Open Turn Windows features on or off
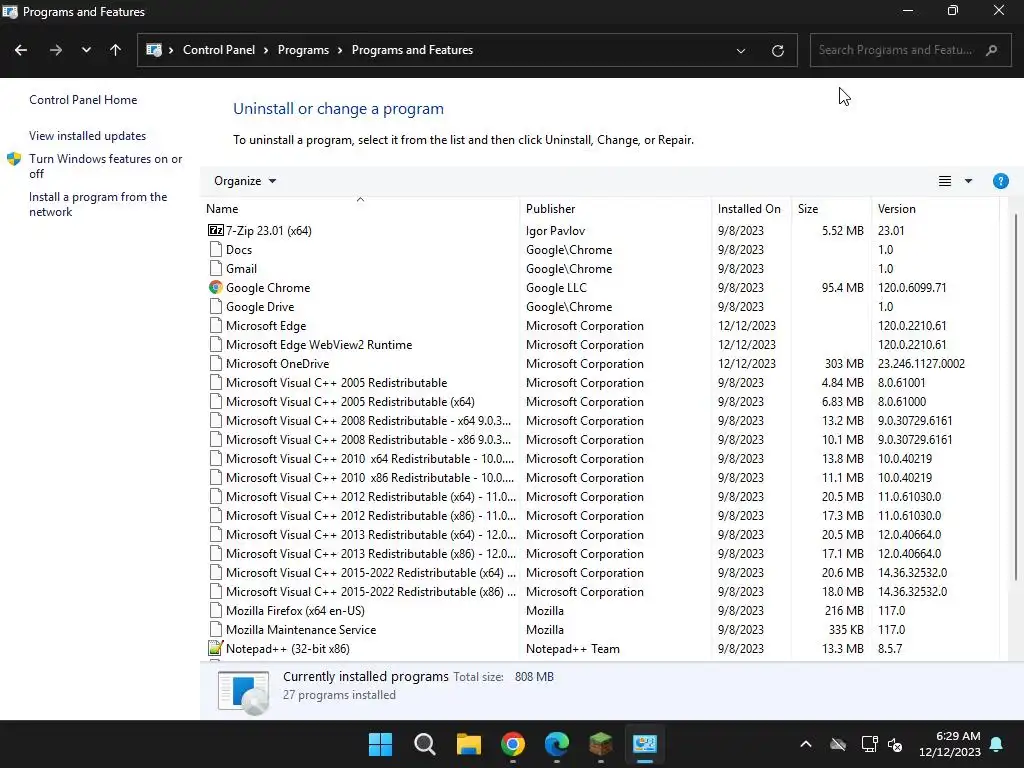1024x768 pixels. 106,166
